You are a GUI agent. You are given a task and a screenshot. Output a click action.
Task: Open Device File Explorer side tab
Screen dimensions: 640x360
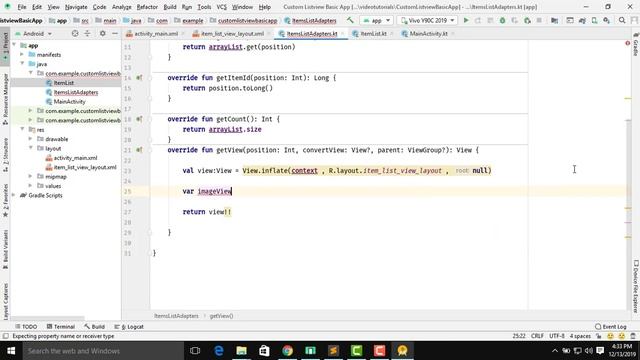[x=636, y=287]
